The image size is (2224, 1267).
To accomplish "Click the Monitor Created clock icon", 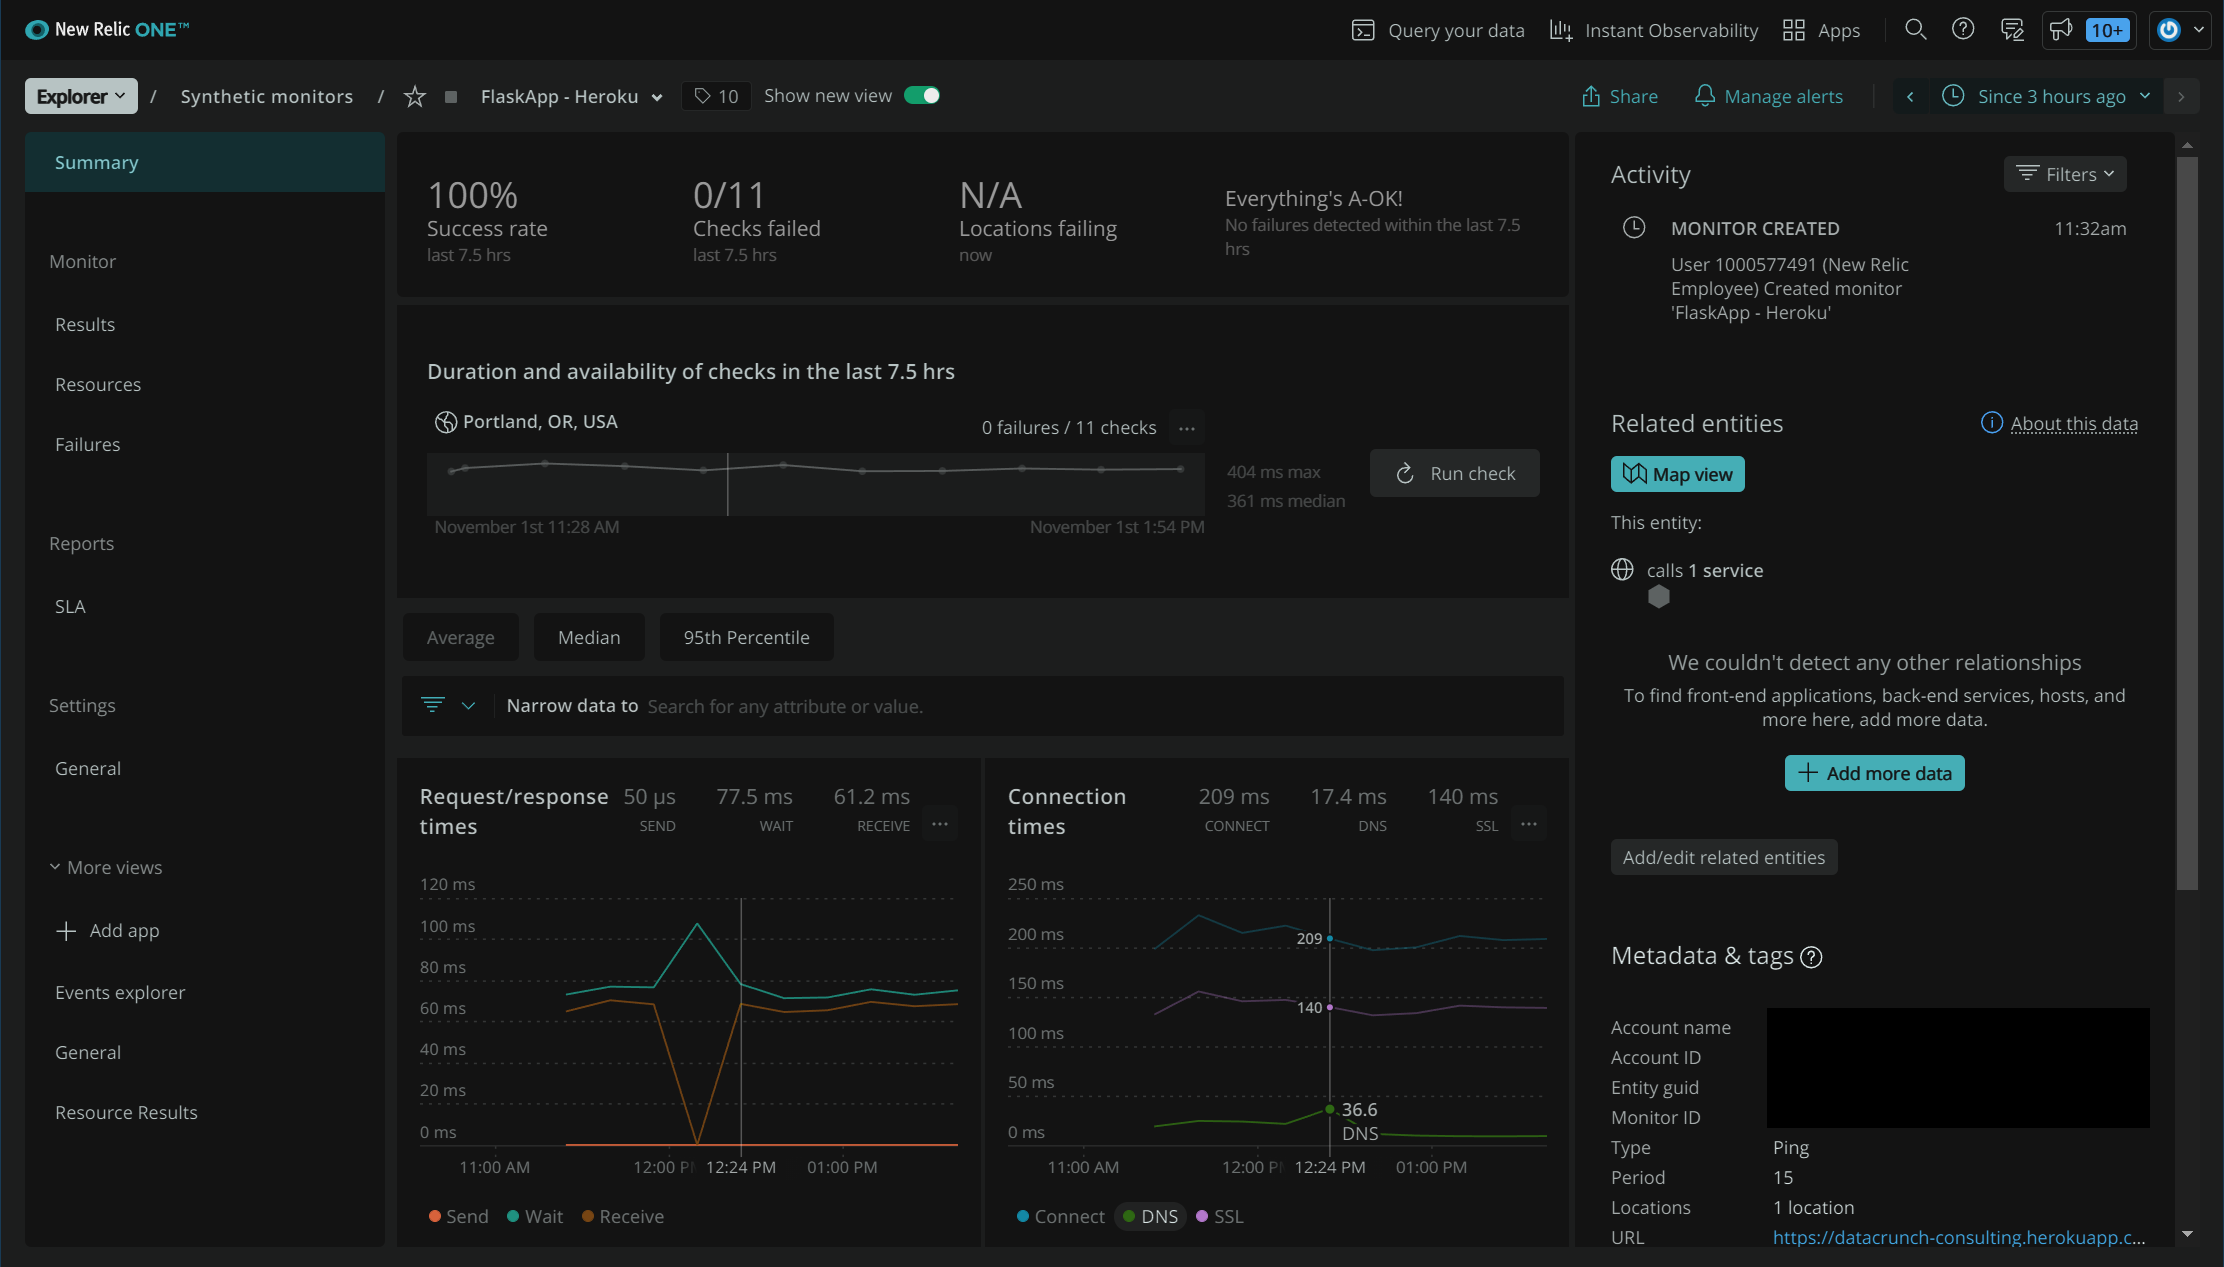I will click(1633, 228).
